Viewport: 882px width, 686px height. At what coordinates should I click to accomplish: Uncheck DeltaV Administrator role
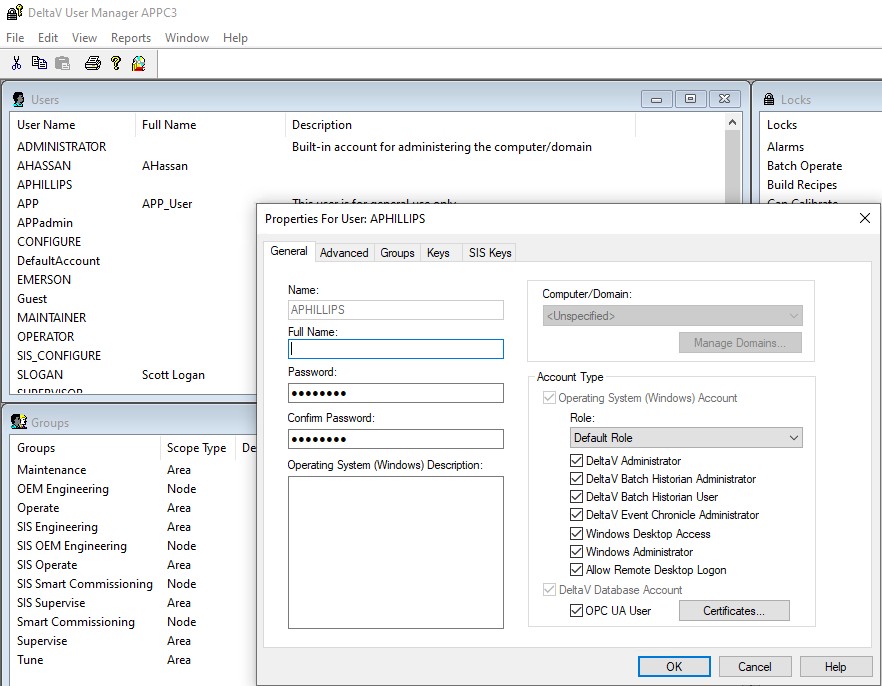point(576,461)
